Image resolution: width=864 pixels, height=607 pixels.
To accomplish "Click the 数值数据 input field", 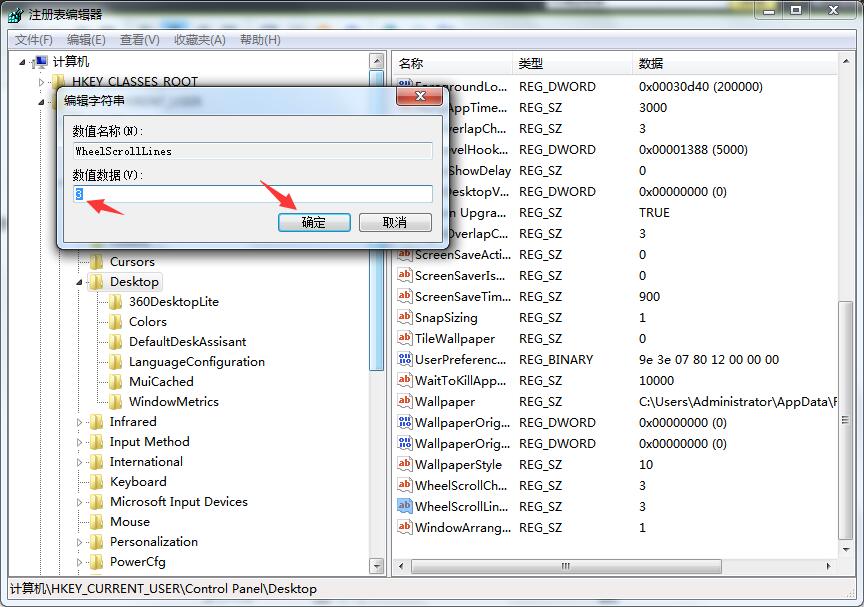I will 253,194.
